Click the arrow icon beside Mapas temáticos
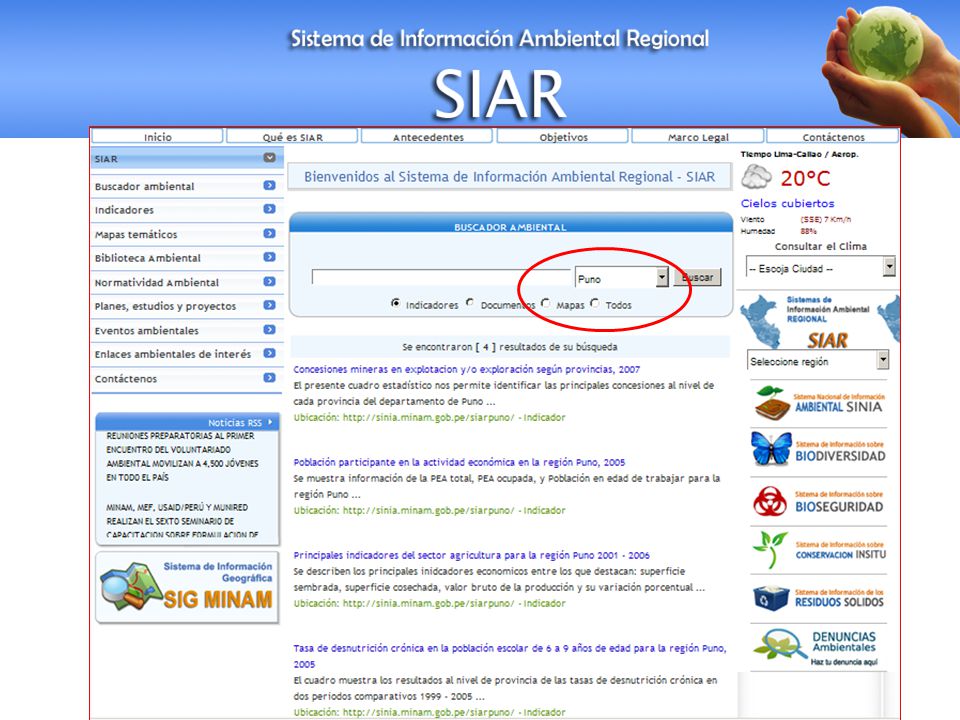 coord(269,234)
